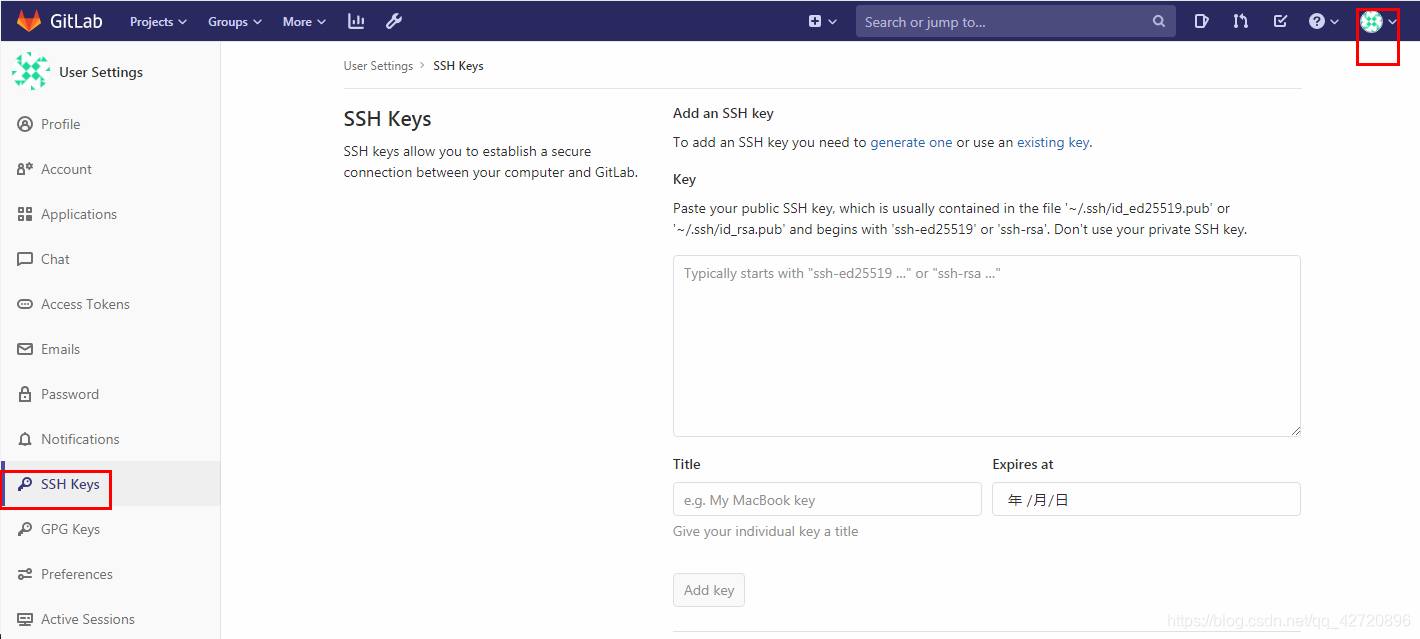
Task: Expand the Help question mark dropdown
Action: 1322,20
